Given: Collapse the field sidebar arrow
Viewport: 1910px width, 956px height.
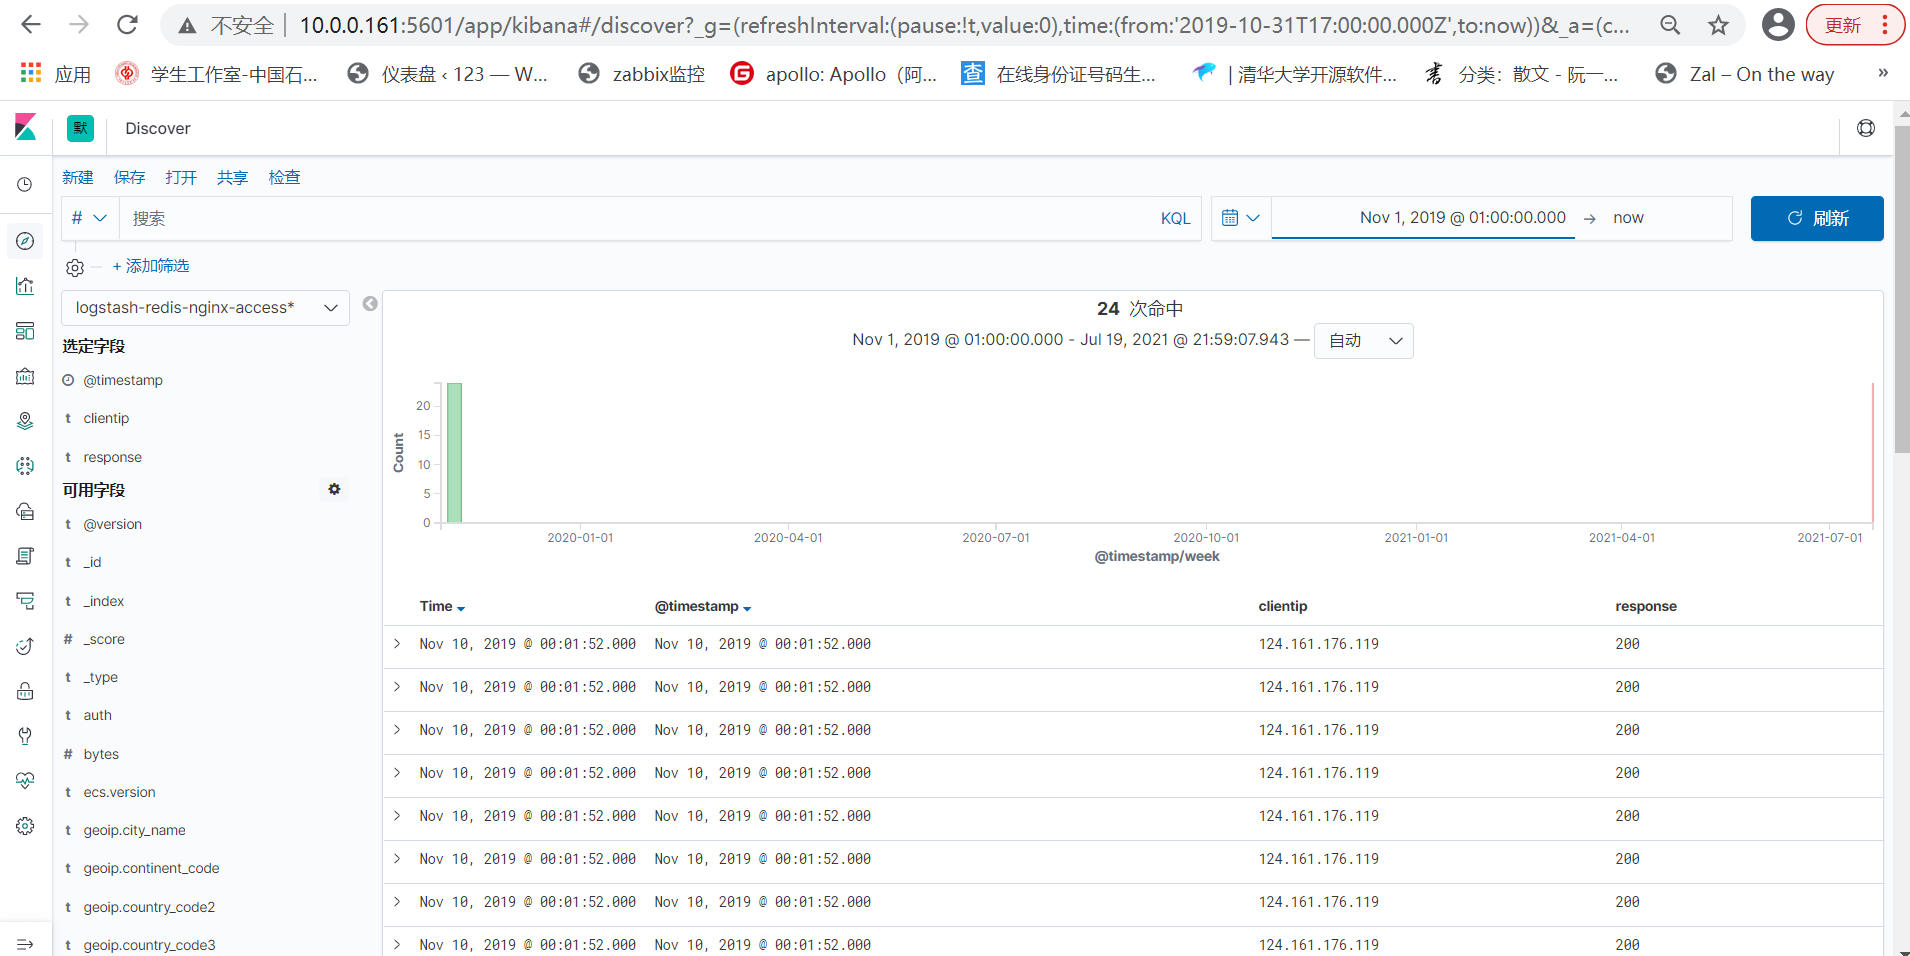Looking at the screenshot, I should pyautogui.click(x=370, y=304).
